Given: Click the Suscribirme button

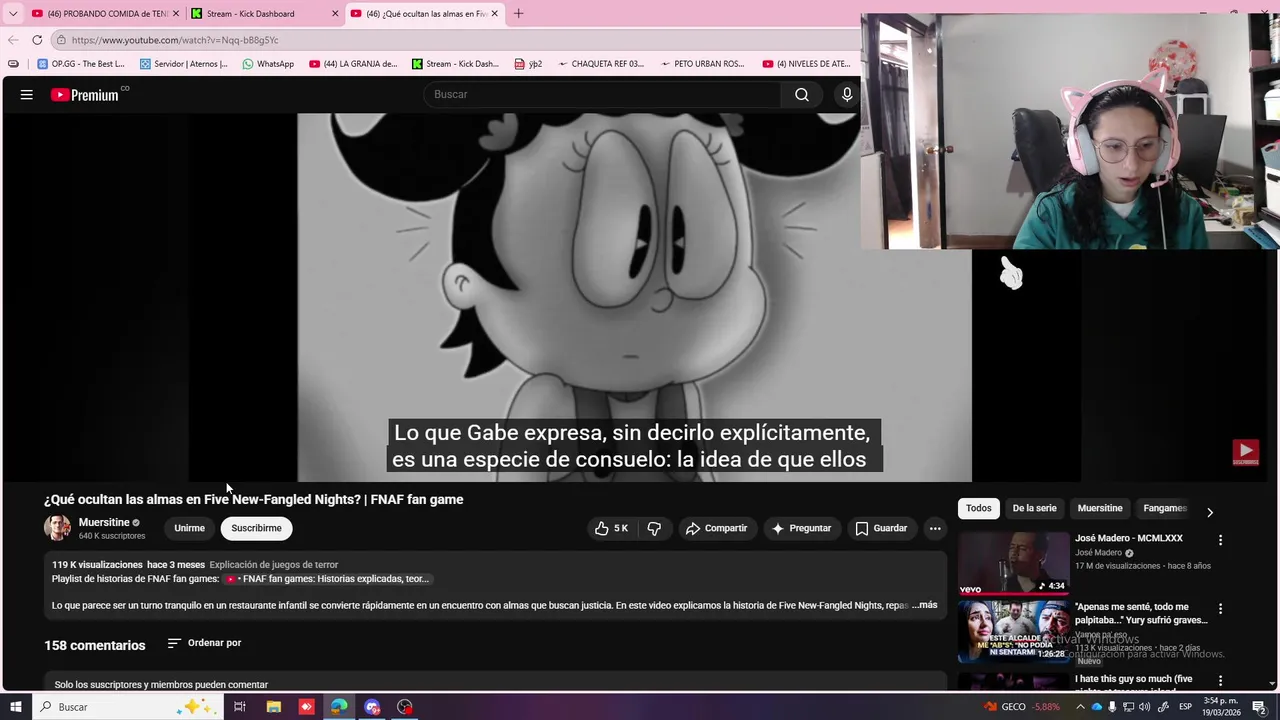Looking at the screenshot, I should (x=256, y=528).
